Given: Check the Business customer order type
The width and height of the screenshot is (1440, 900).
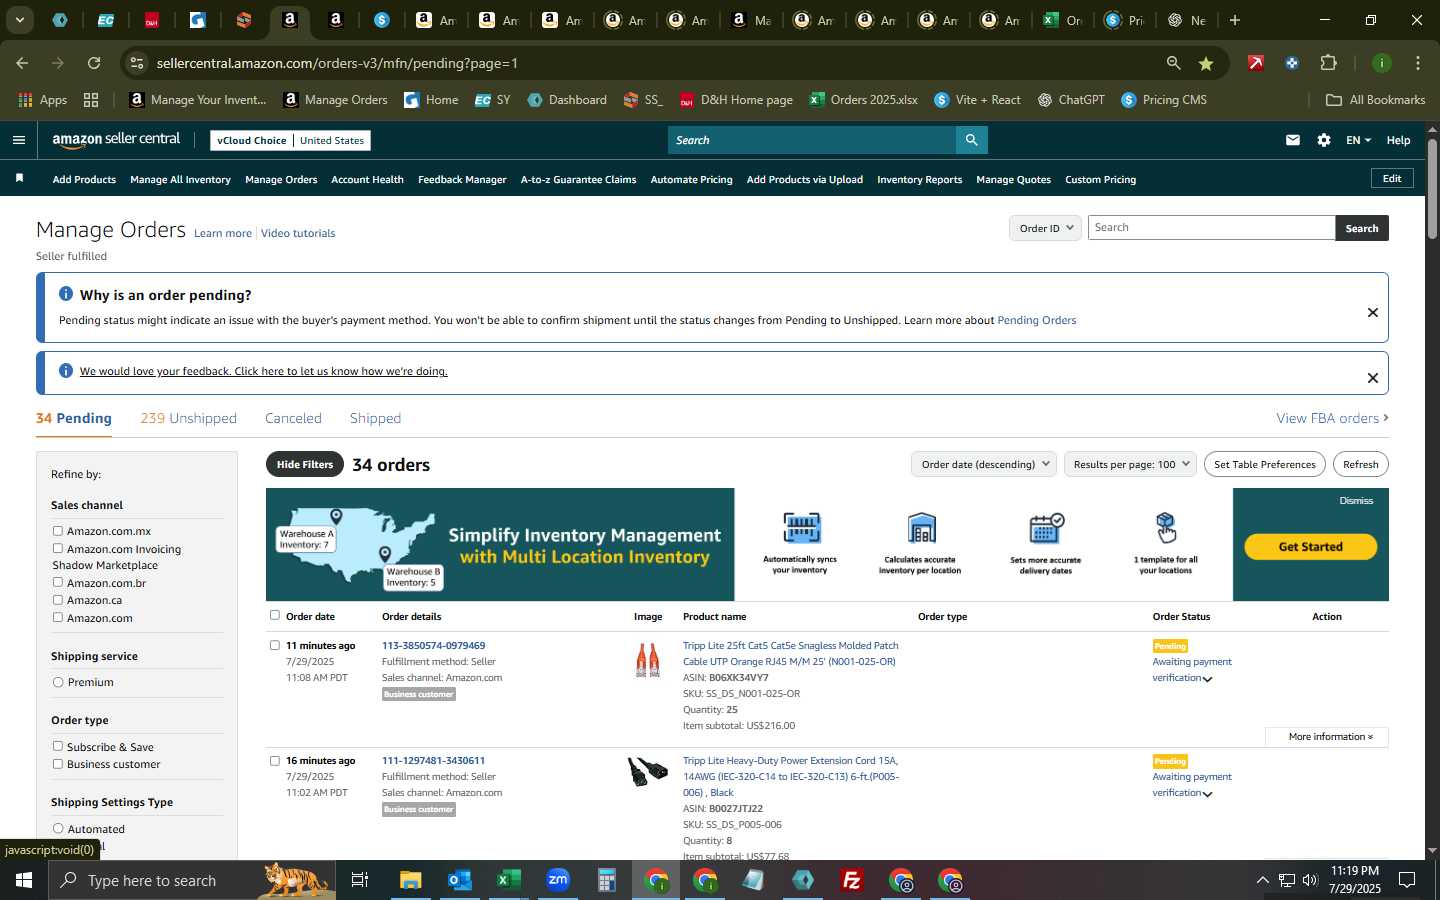Looking at the screenshot, I should pos(58,764).
